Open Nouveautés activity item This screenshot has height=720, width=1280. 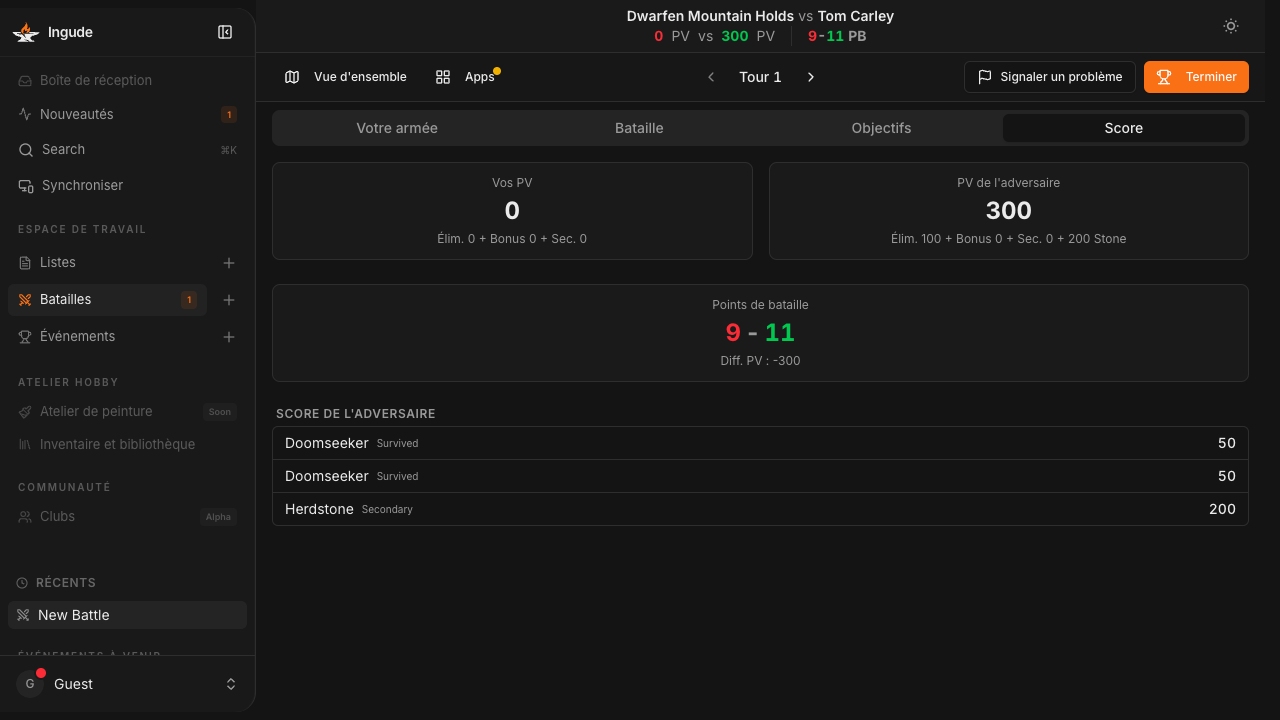(x=127, y=115)
